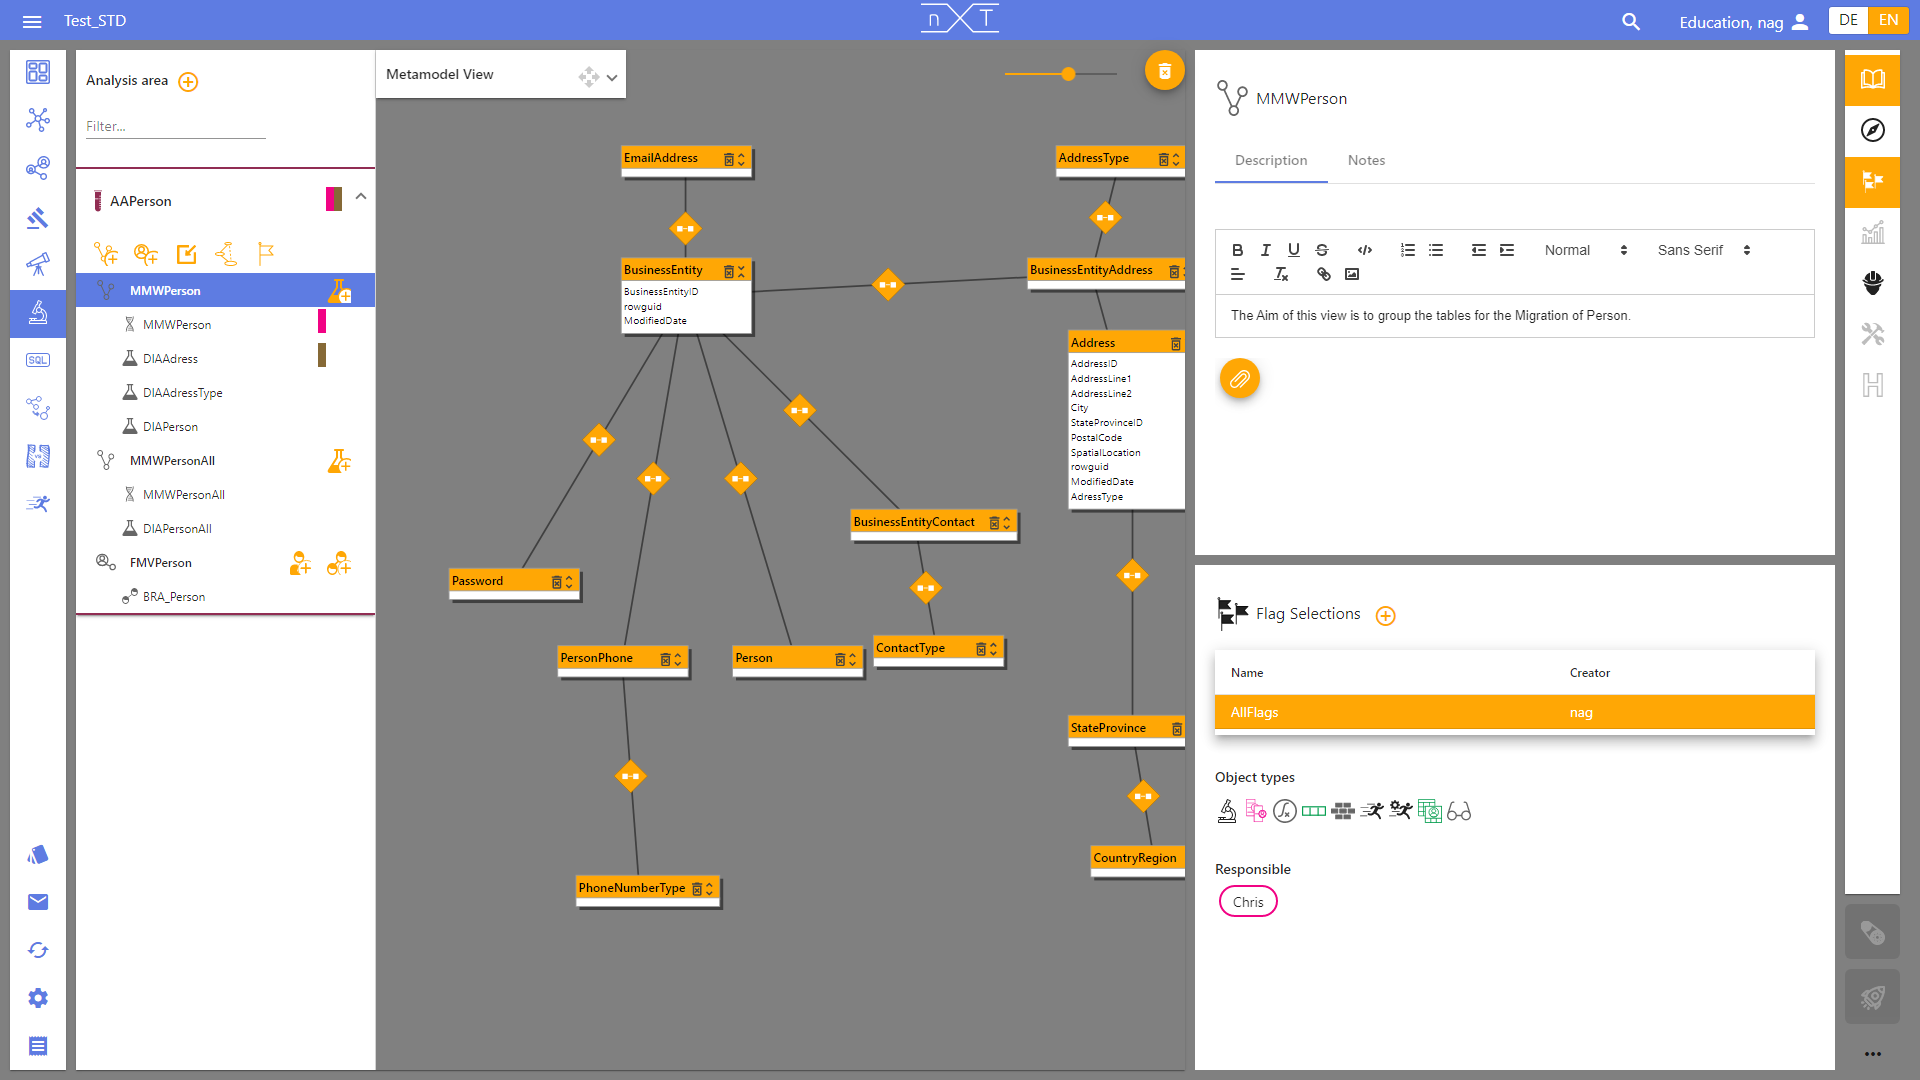Collapse the AAPerson analysis area
Screen dimensions: 1920x1080
tap(361, 197)
